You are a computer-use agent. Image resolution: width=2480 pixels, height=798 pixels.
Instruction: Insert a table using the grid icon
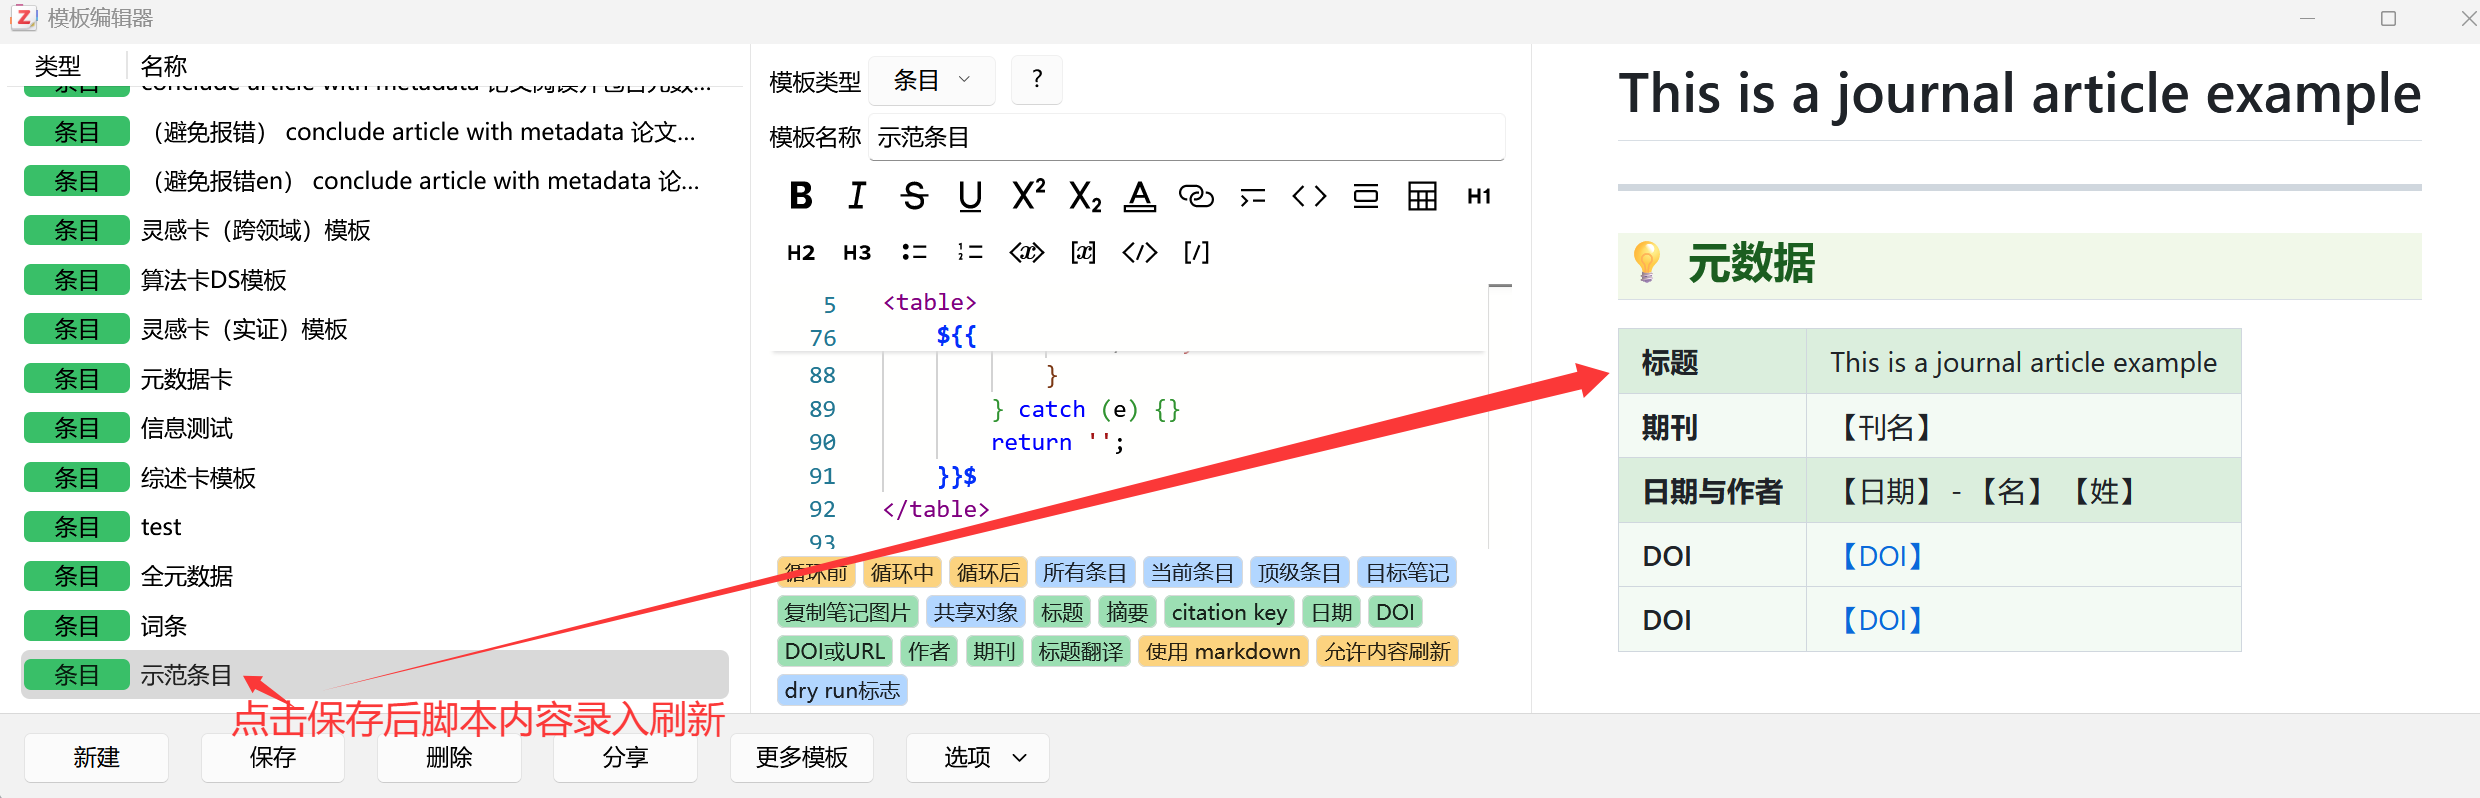[x=1422, y=196]
